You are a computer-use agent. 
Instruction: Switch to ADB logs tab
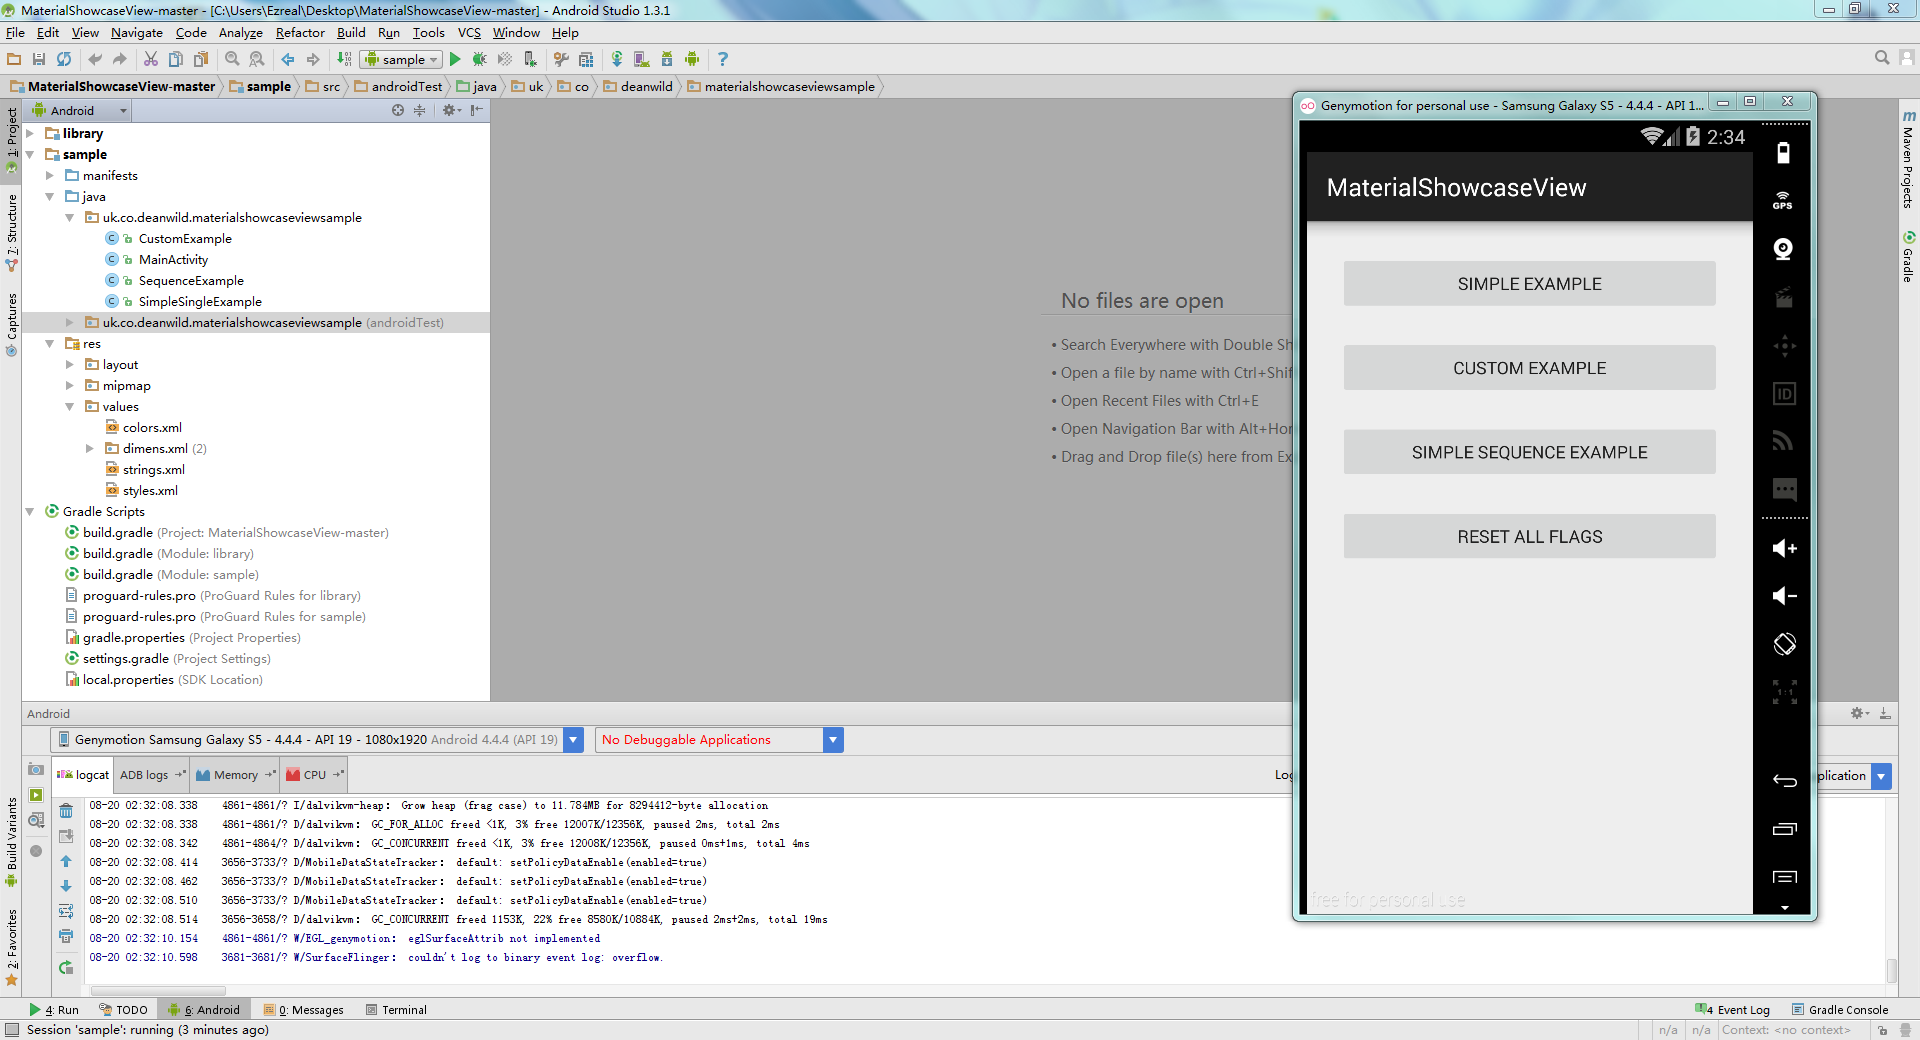pyautogui.click(x=152, y=775)
